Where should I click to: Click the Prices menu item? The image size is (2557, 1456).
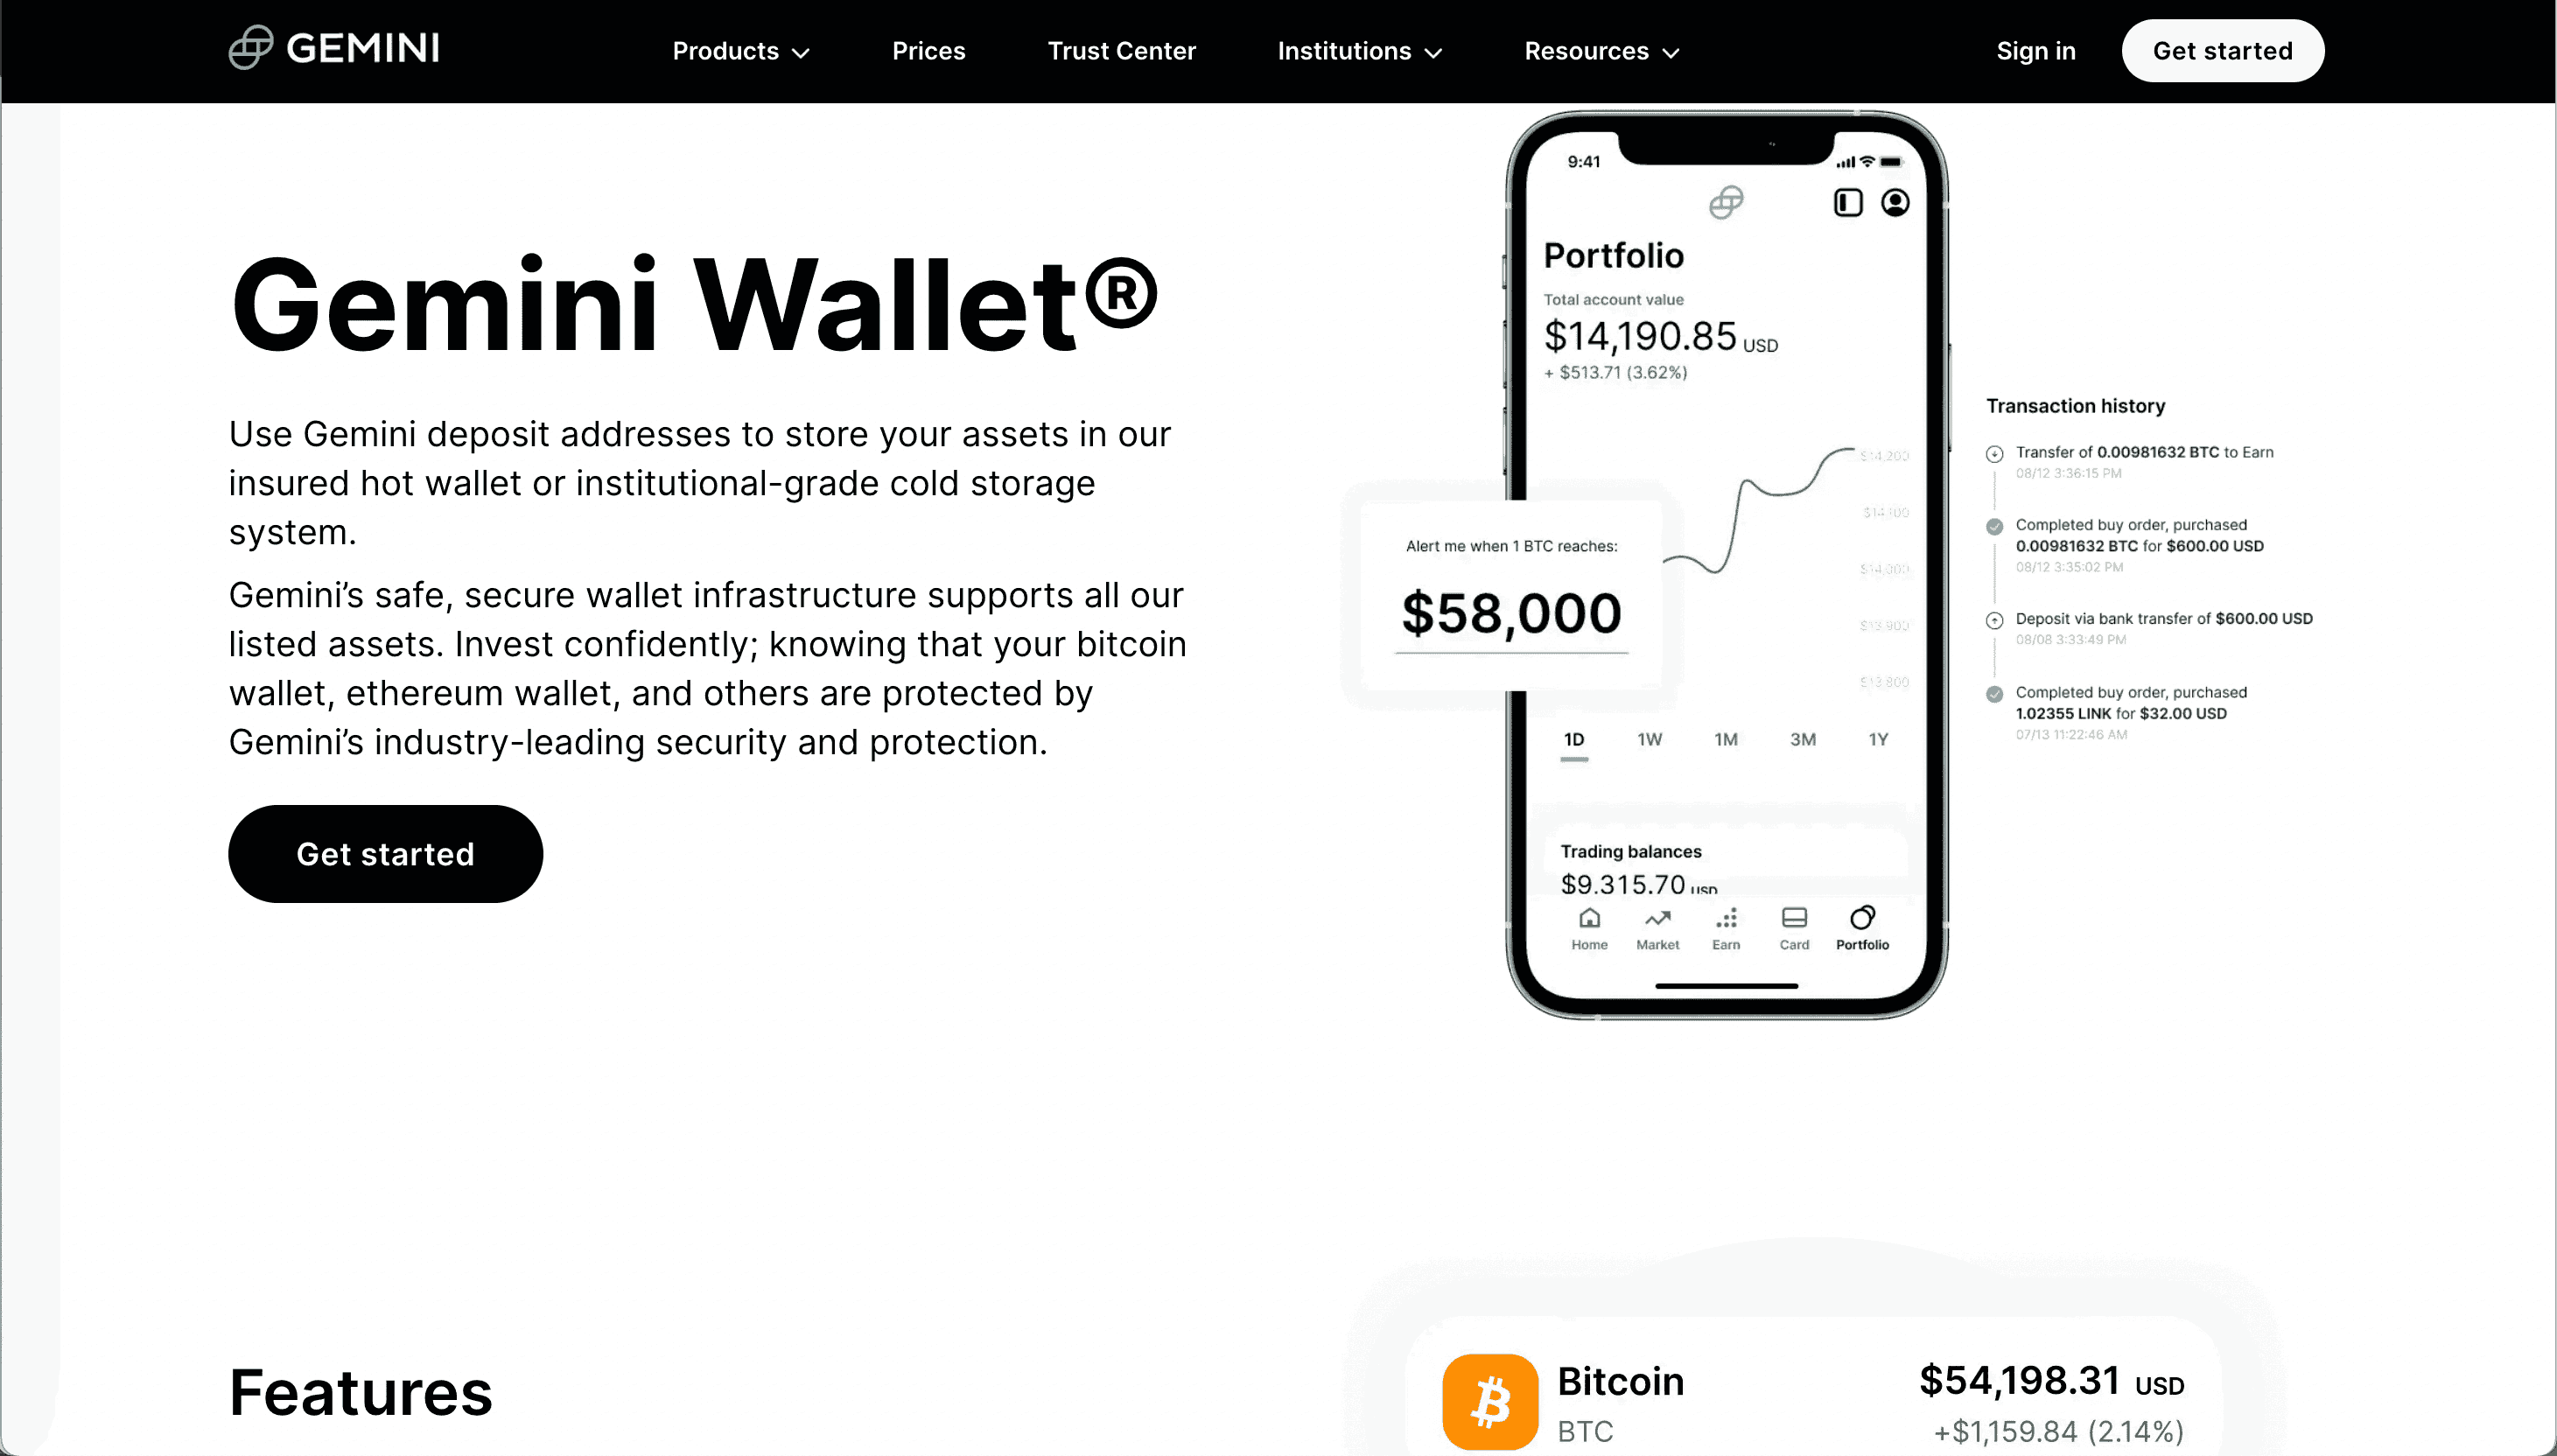coord(928,51)
